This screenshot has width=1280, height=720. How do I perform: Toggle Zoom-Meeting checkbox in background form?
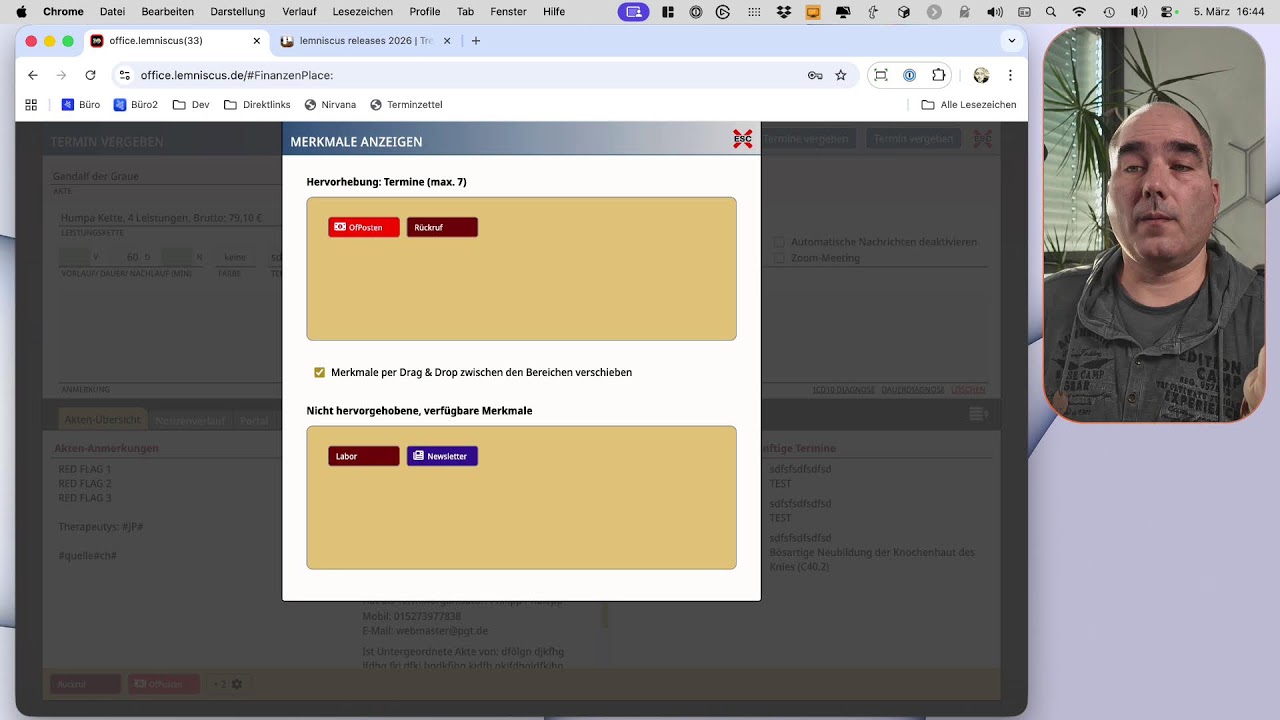(x=779, y=258)
